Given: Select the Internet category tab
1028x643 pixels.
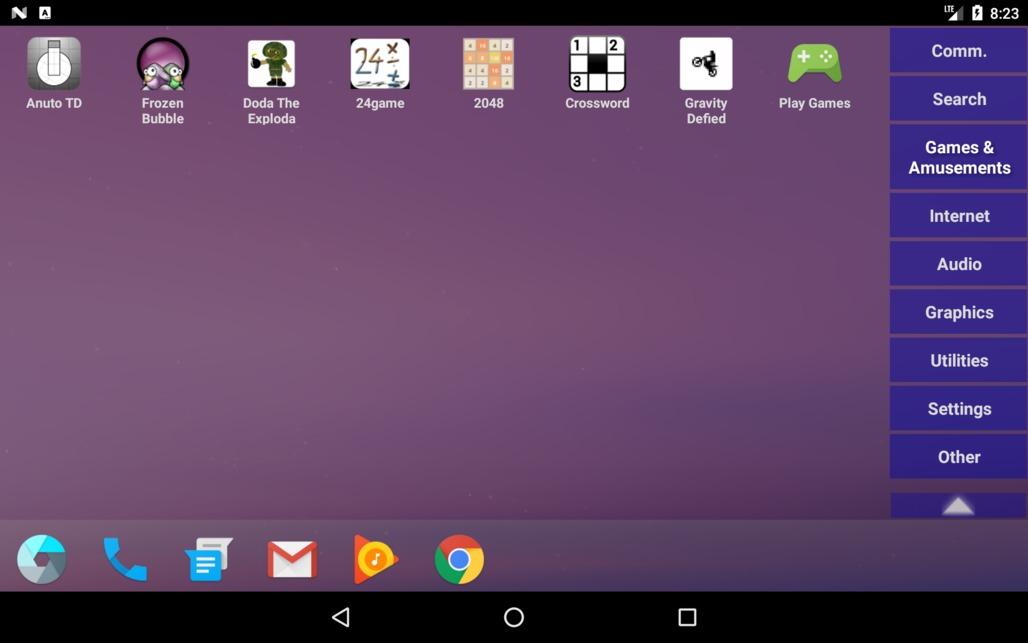Looking at the screenshot, I should point(958,216).
